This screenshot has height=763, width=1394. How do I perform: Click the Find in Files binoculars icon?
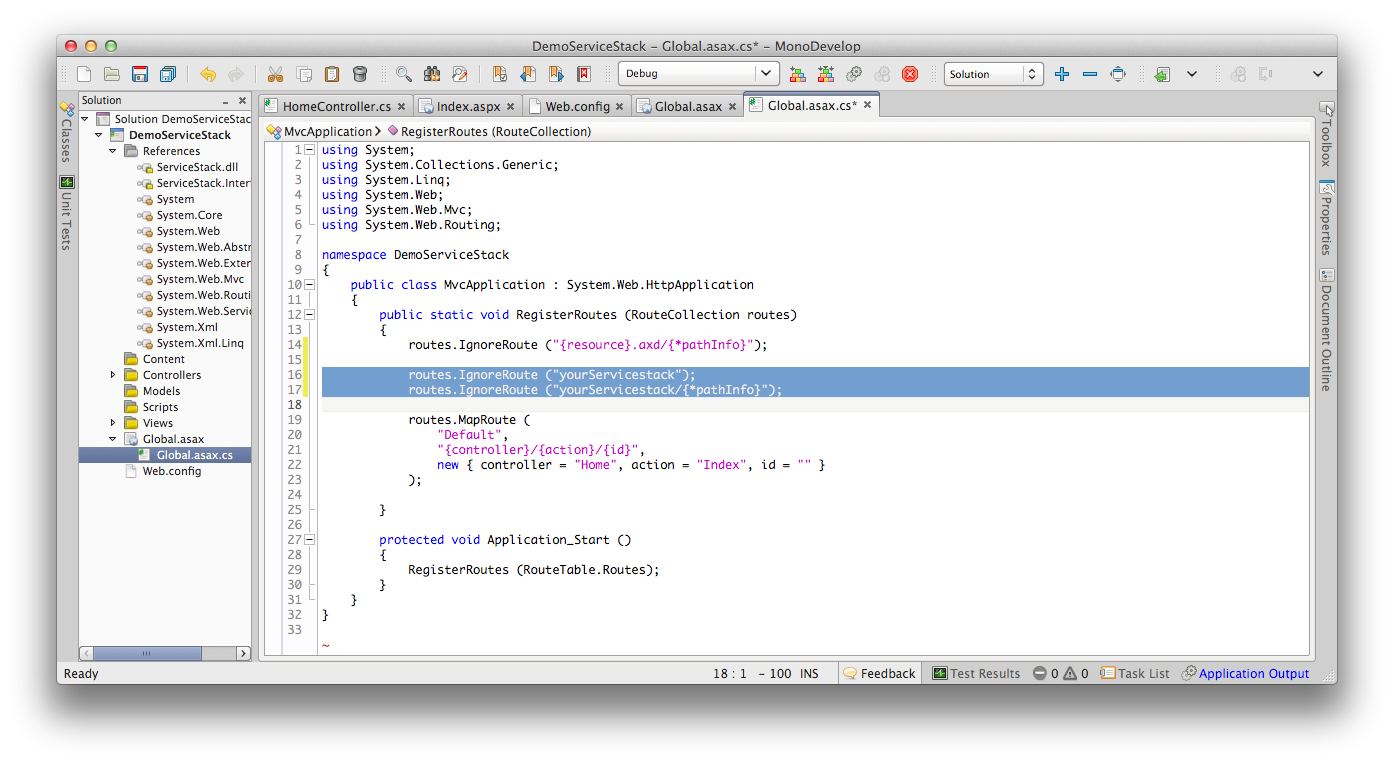(x=432, y=74)
